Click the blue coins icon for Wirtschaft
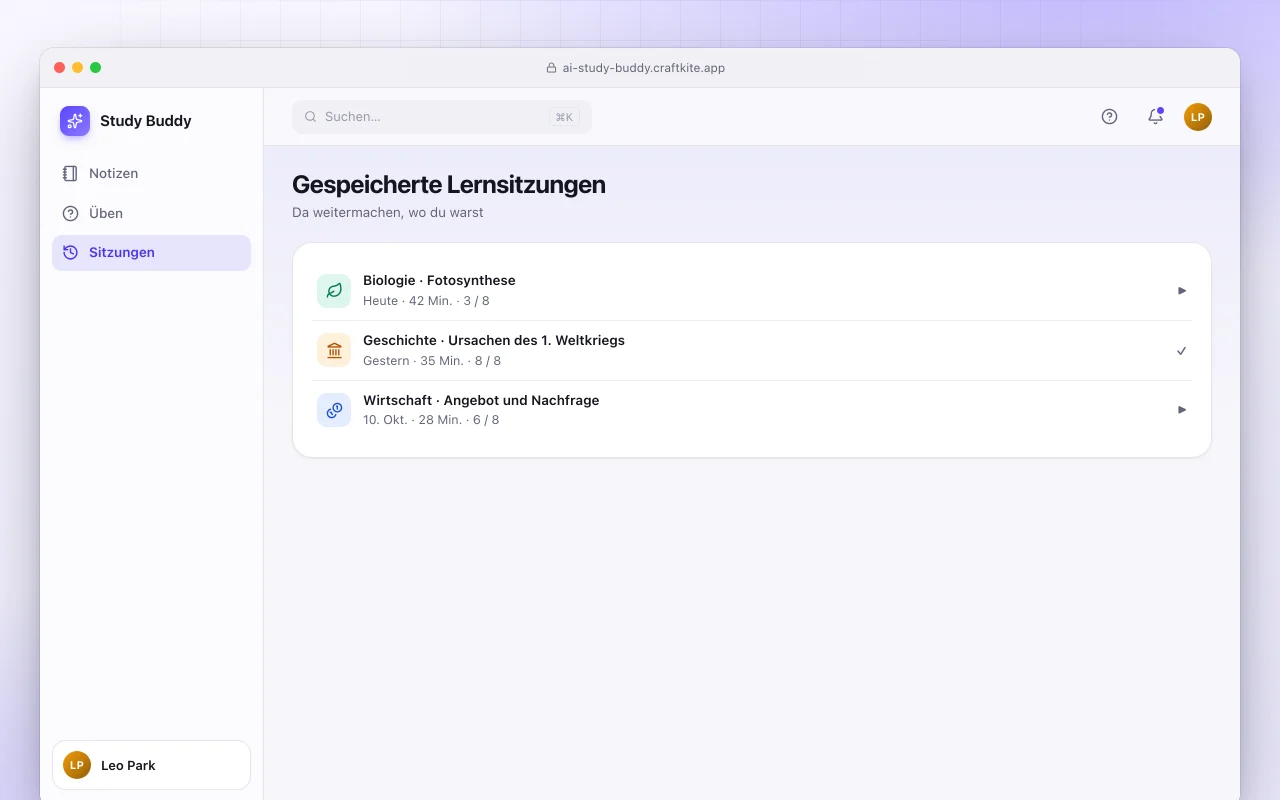This screenshot has width=1280, height=800. [334, 410]
